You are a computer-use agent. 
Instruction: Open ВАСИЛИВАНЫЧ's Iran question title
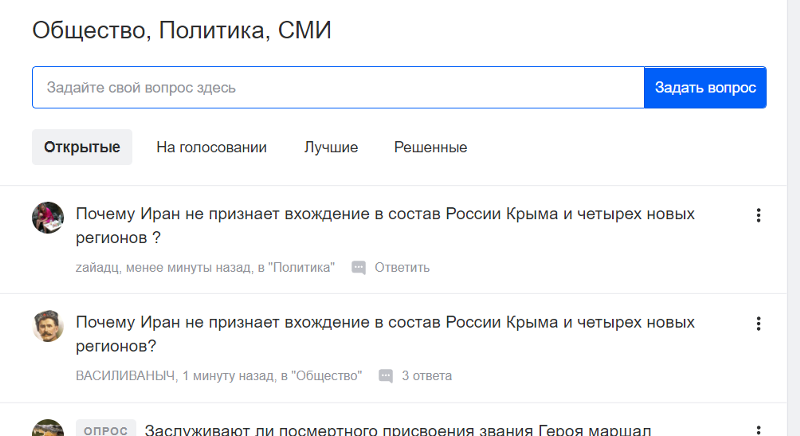385,334
